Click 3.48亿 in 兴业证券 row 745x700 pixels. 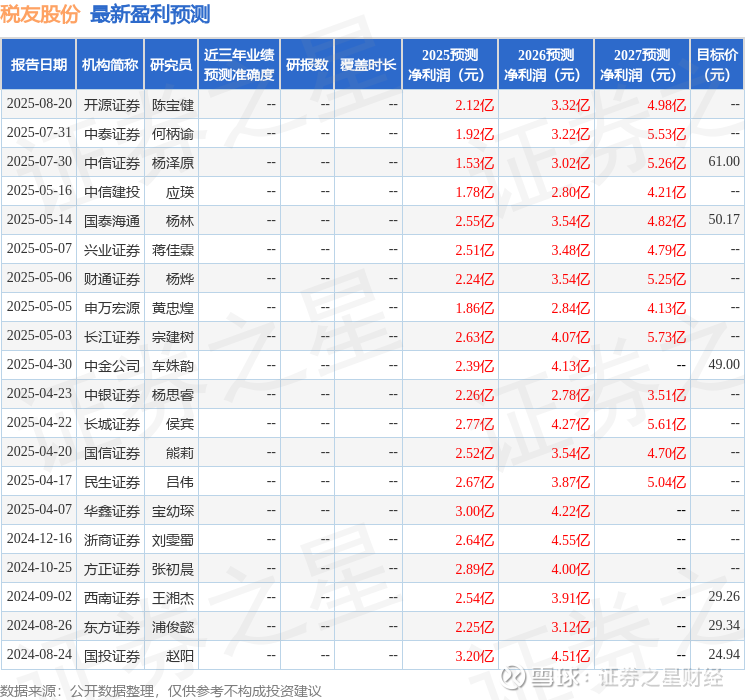point(571,250)
